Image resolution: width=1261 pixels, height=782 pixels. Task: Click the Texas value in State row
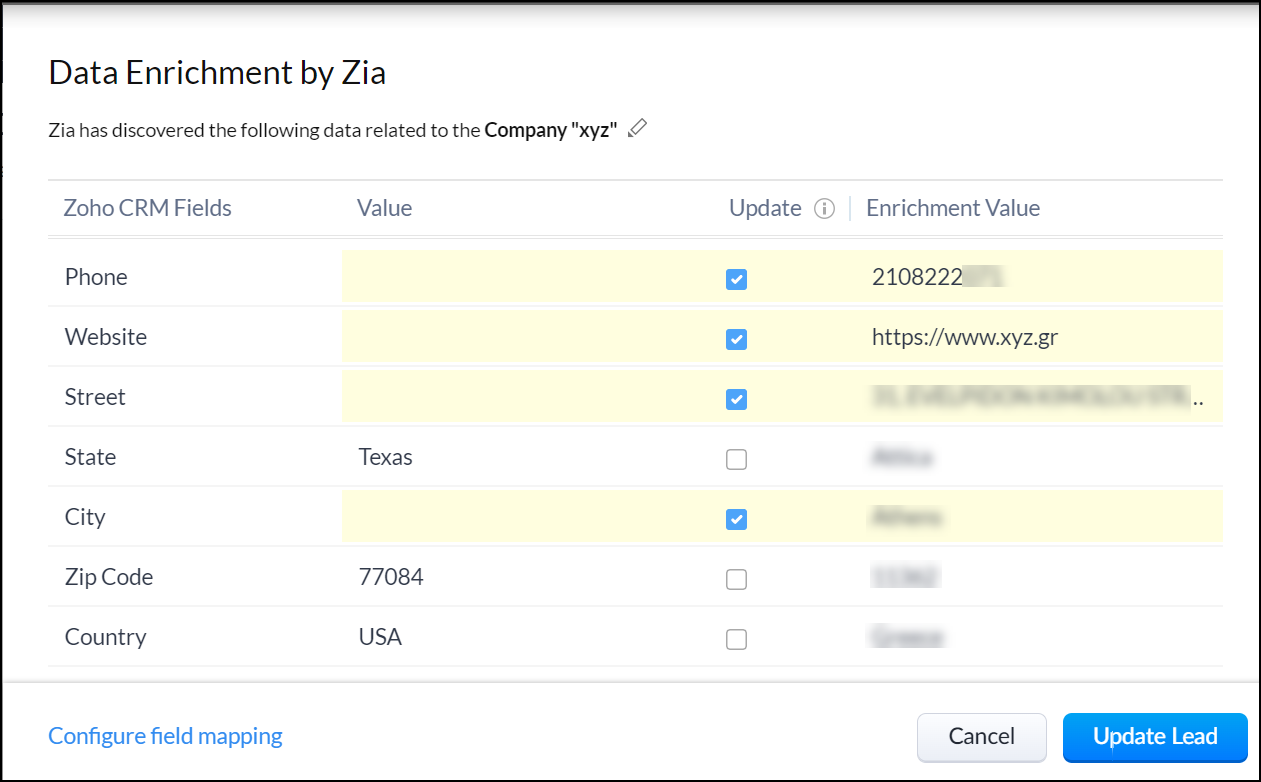[x=385, y=457]
